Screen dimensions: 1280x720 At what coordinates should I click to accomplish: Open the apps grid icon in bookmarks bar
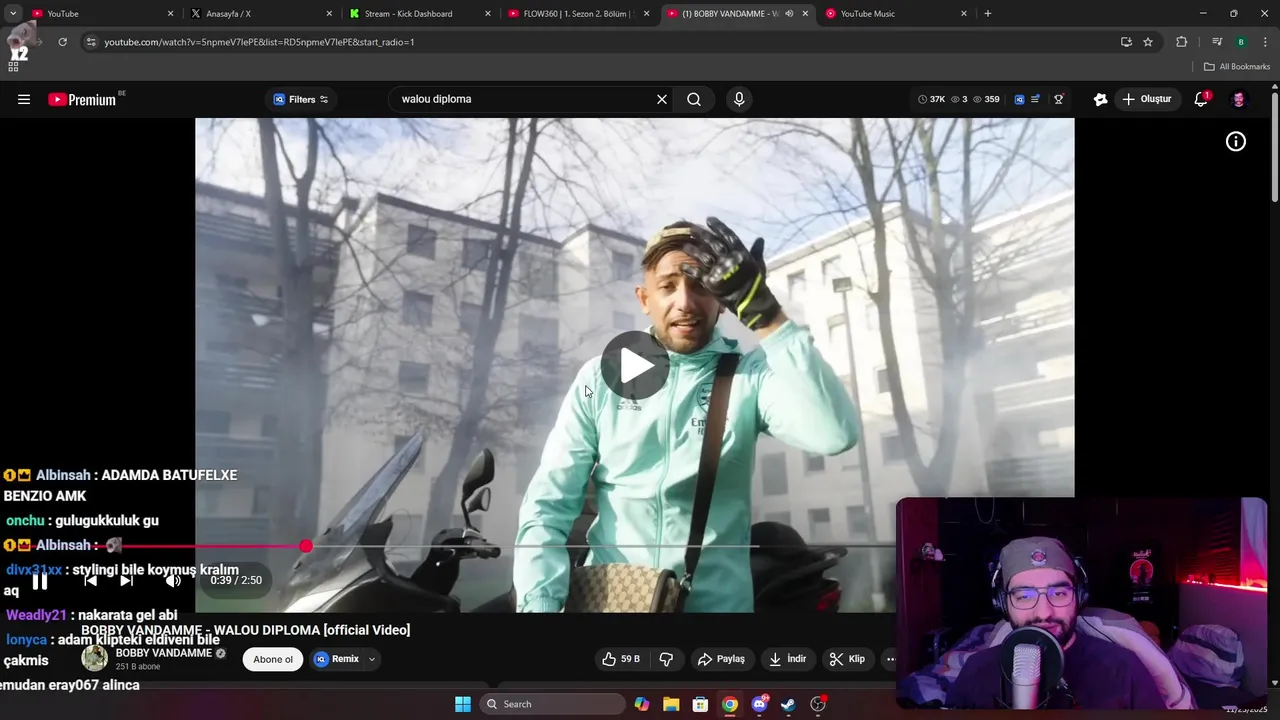[x=13, y=67]
